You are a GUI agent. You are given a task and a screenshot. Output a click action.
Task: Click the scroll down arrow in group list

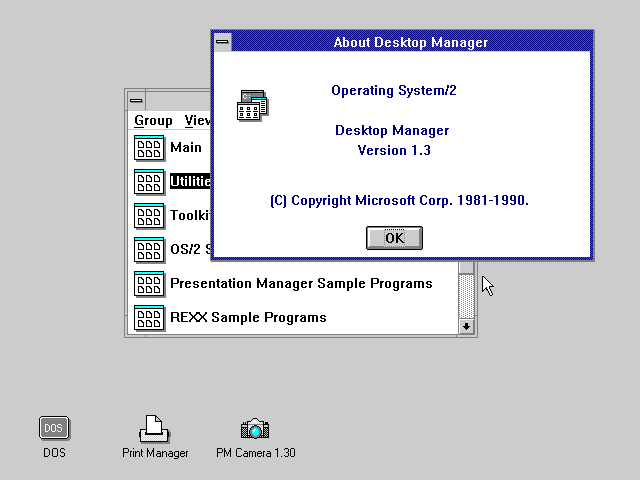tap(466, 327)
